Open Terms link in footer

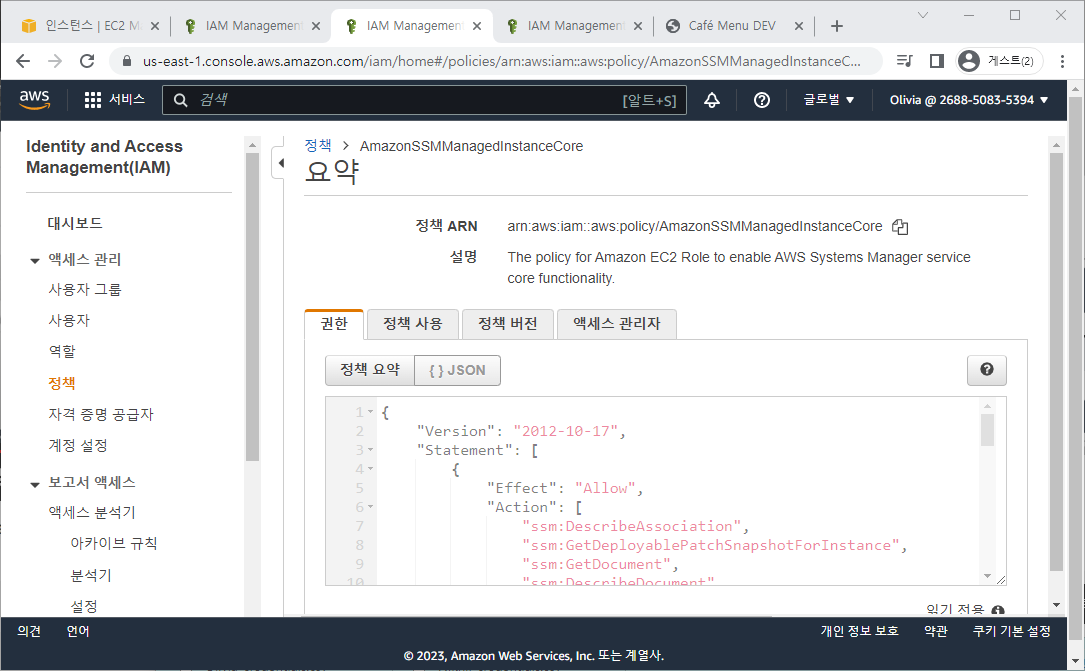[x=936, y=631]
